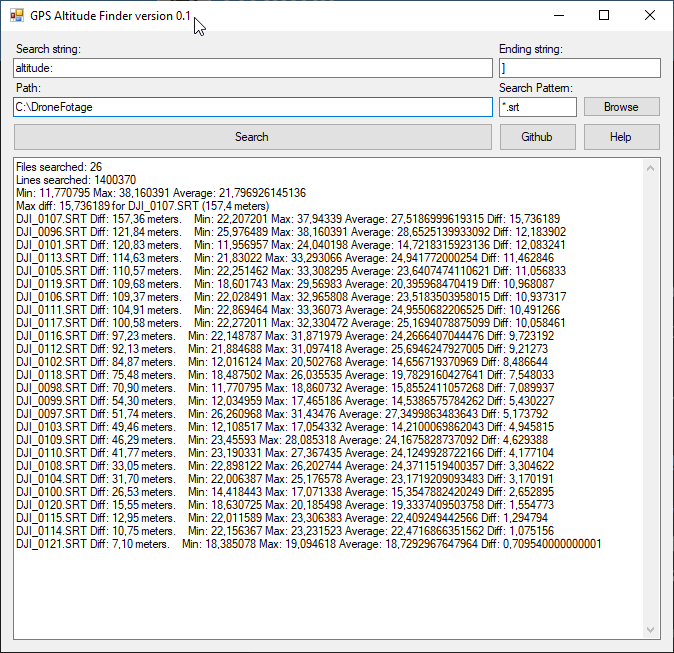
Task: Click the DJI_0119.SRT result row
Action: (285, 284)
